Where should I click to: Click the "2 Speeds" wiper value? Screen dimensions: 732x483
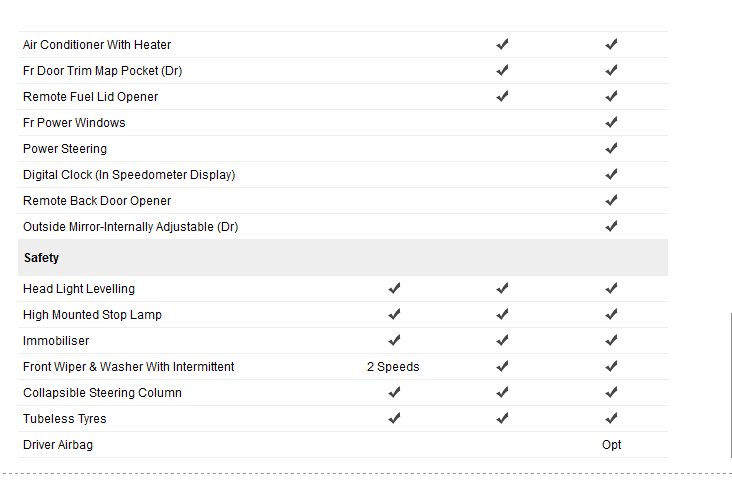(x=393, y=367)
